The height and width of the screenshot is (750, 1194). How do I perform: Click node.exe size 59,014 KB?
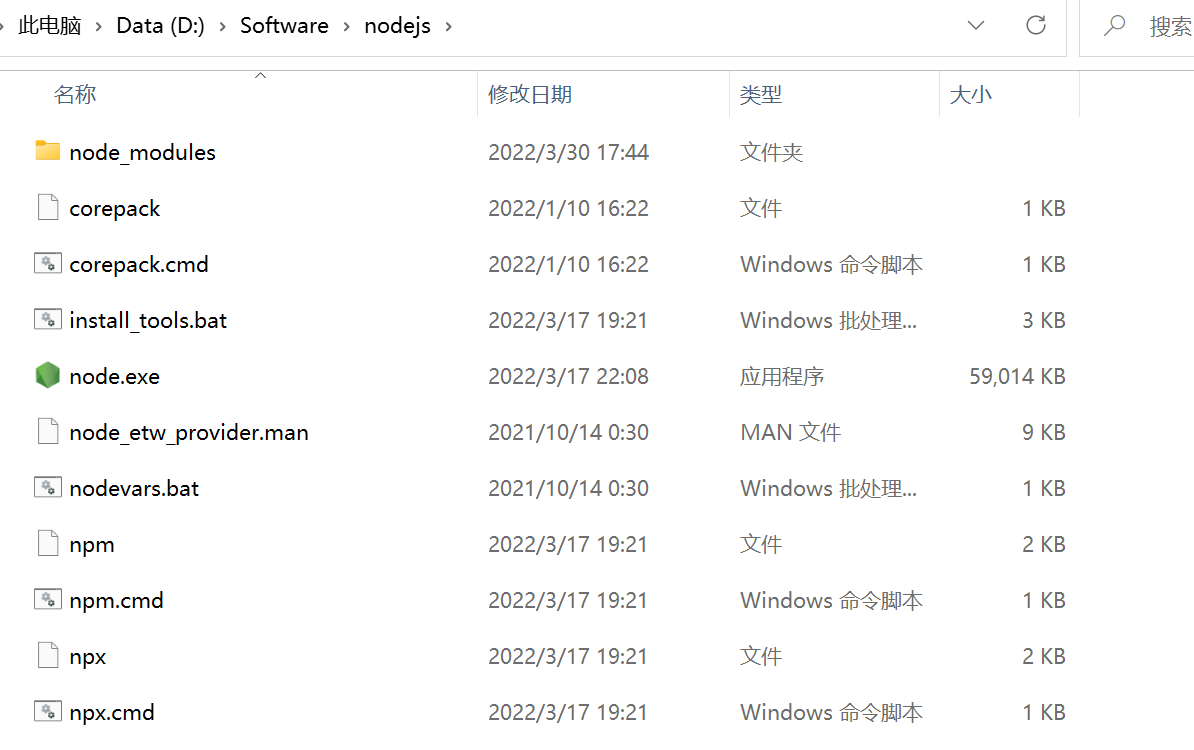[1017, 376]
